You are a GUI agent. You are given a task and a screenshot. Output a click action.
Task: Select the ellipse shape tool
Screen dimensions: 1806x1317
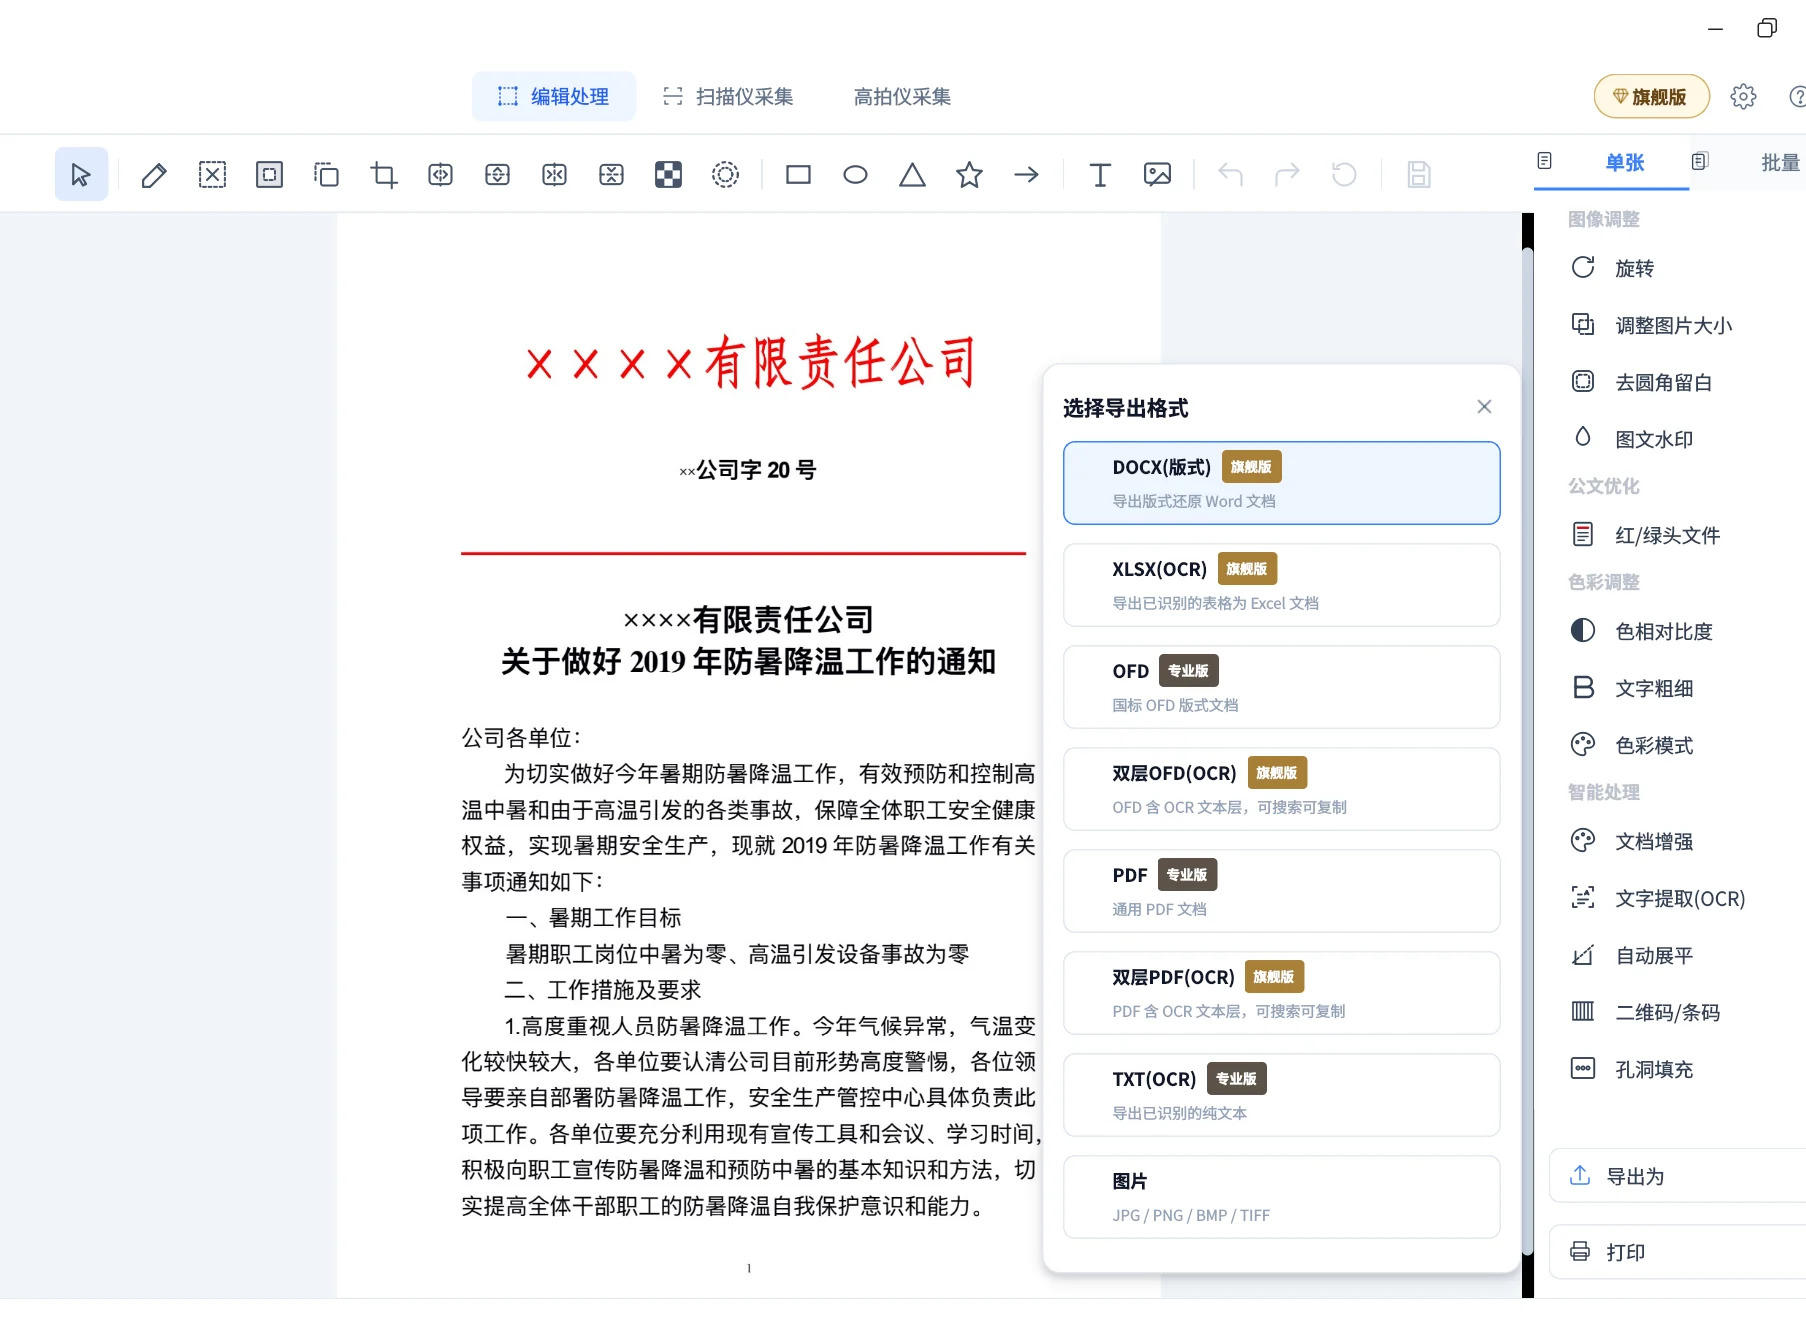pyautogui.click(x=855, y=175)
